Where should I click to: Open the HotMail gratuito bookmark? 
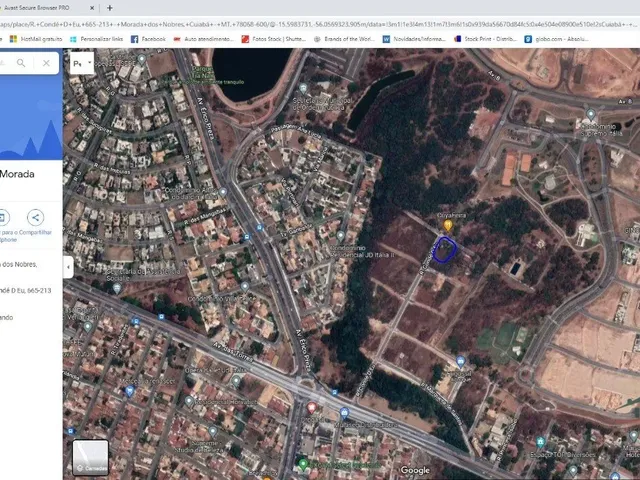pos(36,39)
